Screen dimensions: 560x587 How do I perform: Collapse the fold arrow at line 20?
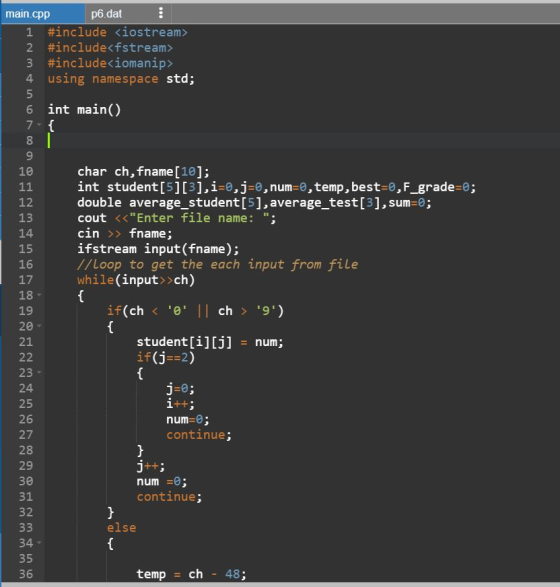pyautogui.click(x=39, y=326)
